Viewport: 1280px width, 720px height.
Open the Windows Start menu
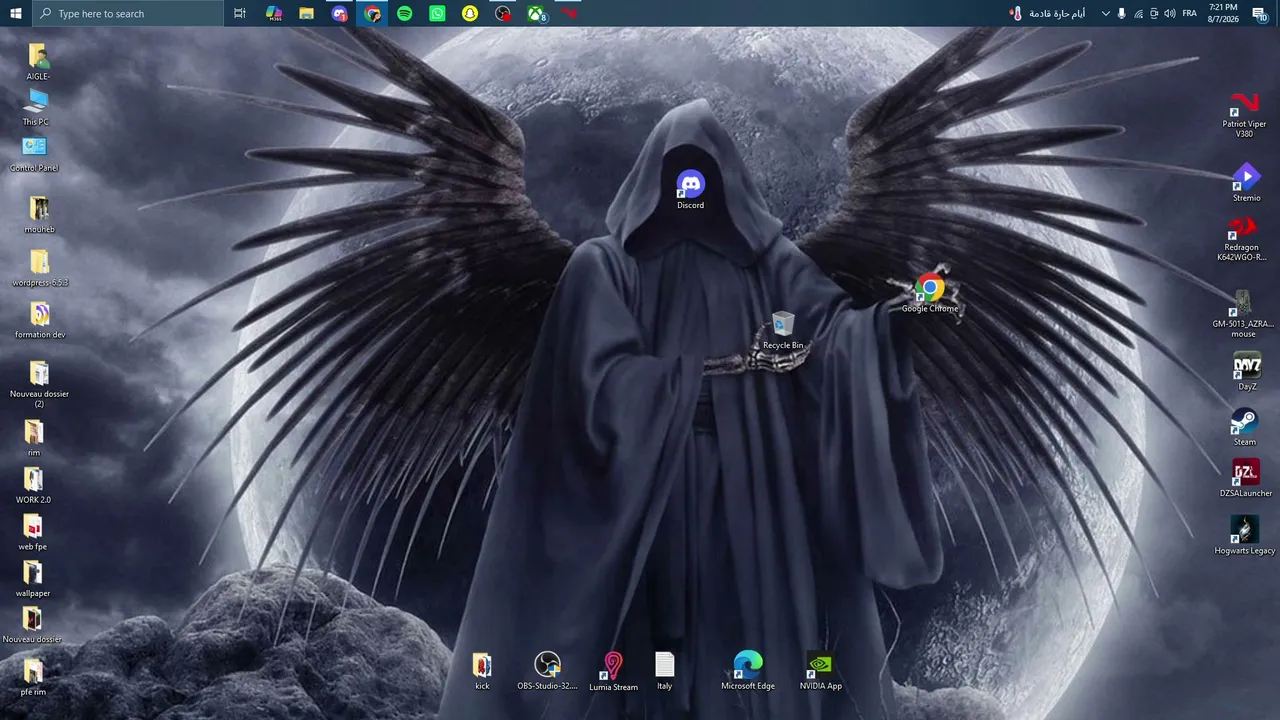pos(16,13)
